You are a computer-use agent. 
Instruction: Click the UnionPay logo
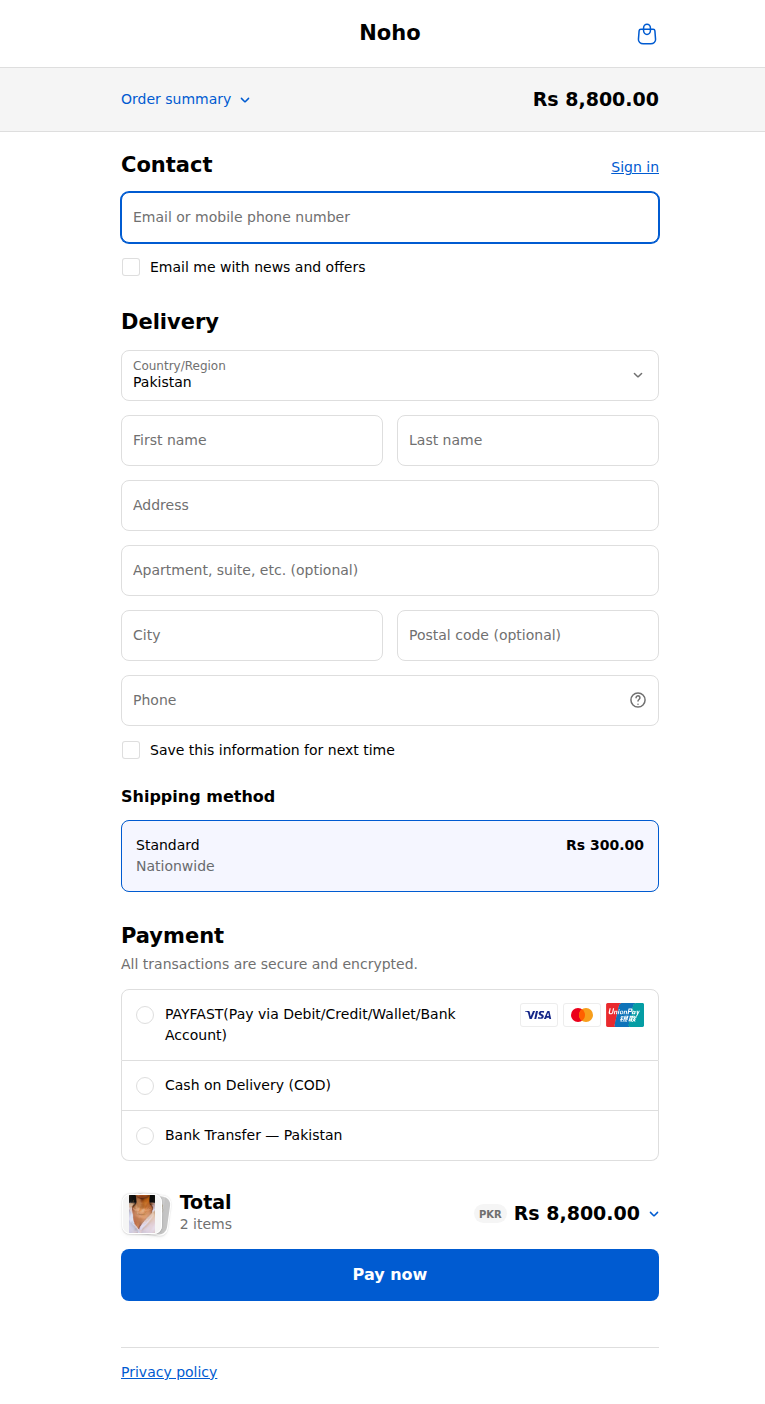(x=624, y=1014)
